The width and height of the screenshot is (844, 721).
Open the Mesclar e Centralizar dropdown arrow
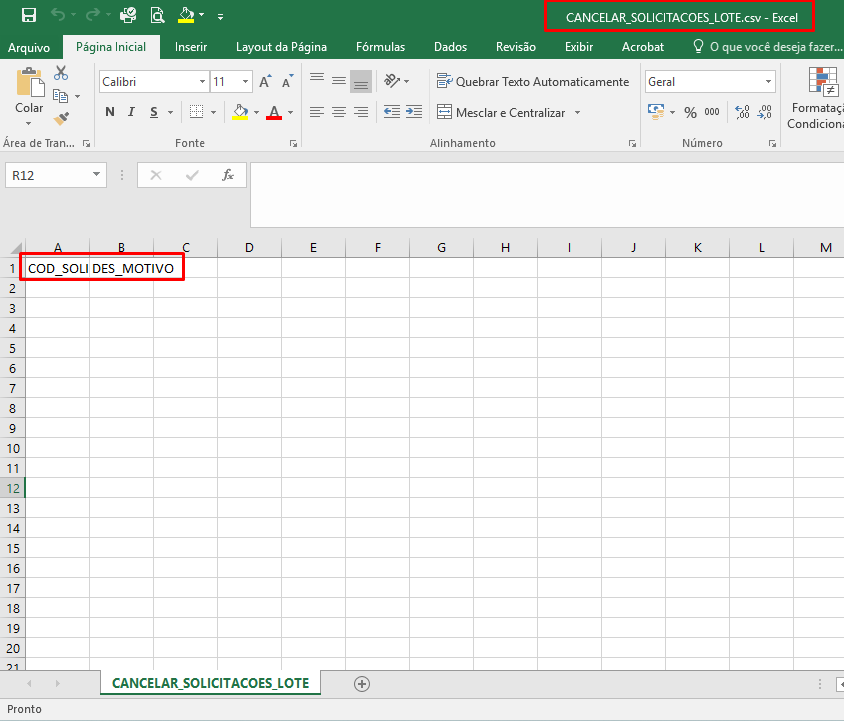pos(577,113)
